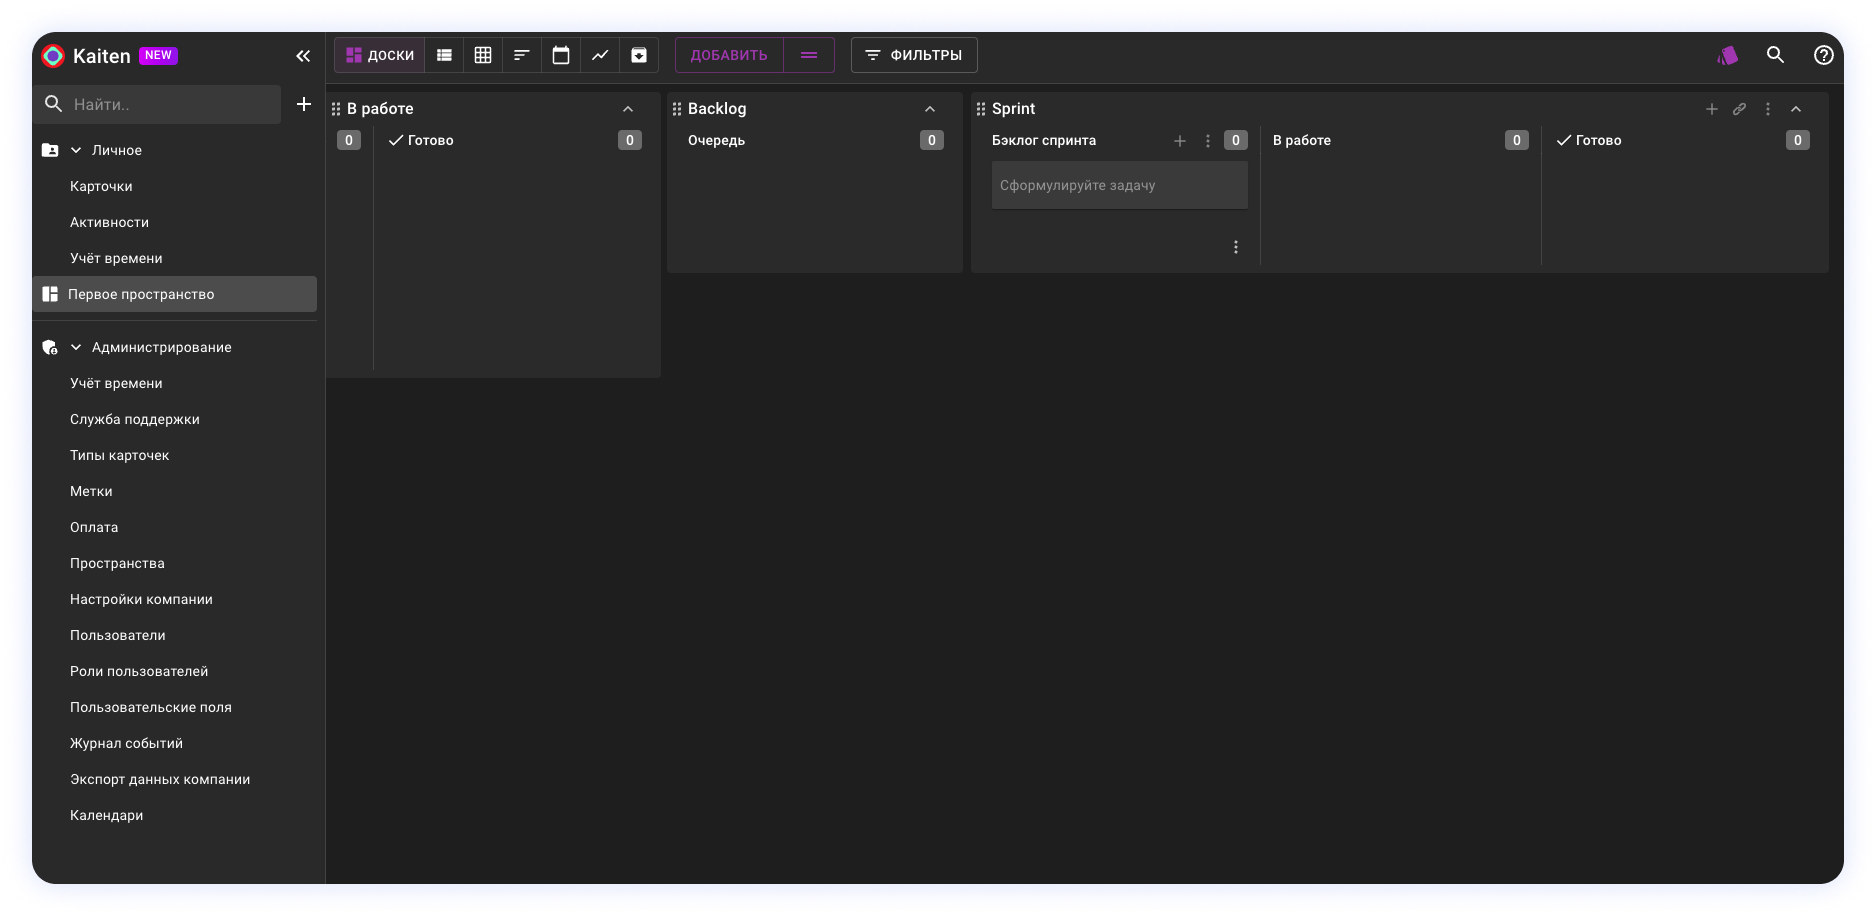Collapse the sidebar with double chevron
This screenshot has width=1876, height=916.
(x=303, y=56)
